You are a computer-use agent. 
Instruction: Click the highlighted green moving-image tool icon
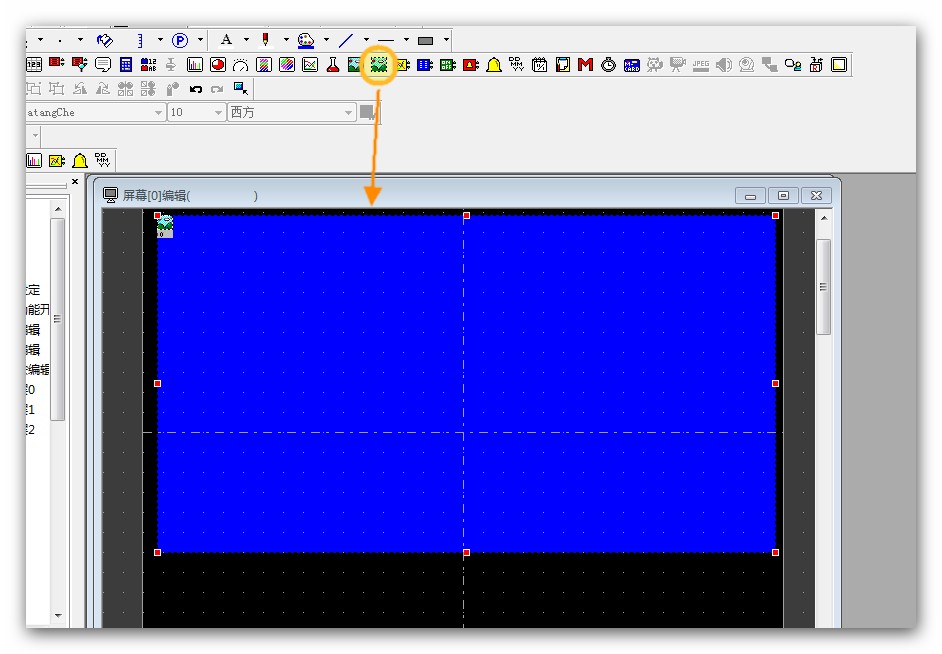pyautogui.click(x=379, y=65)
